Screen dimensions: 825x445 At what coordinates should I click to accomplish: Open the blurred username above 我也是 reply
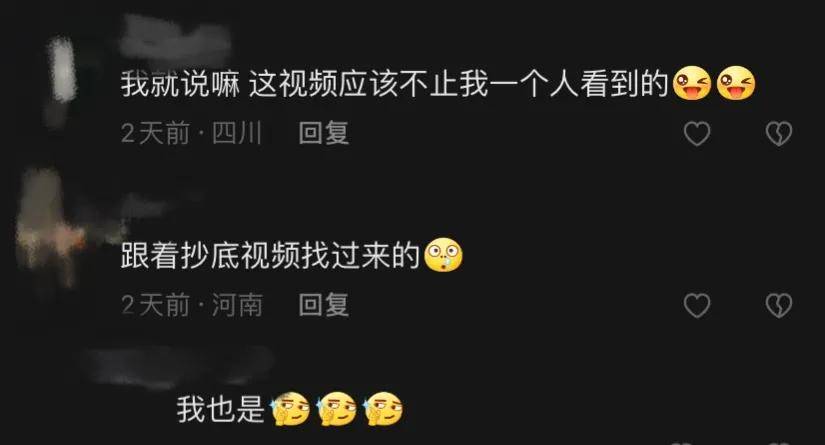click(179, 367)
